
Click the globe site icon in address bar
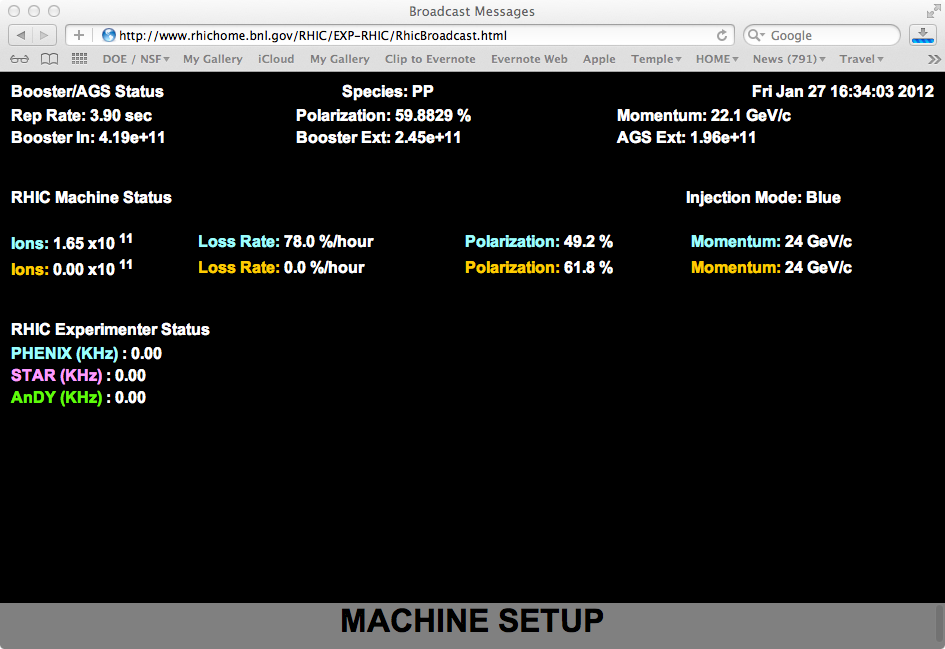(108, 36)
